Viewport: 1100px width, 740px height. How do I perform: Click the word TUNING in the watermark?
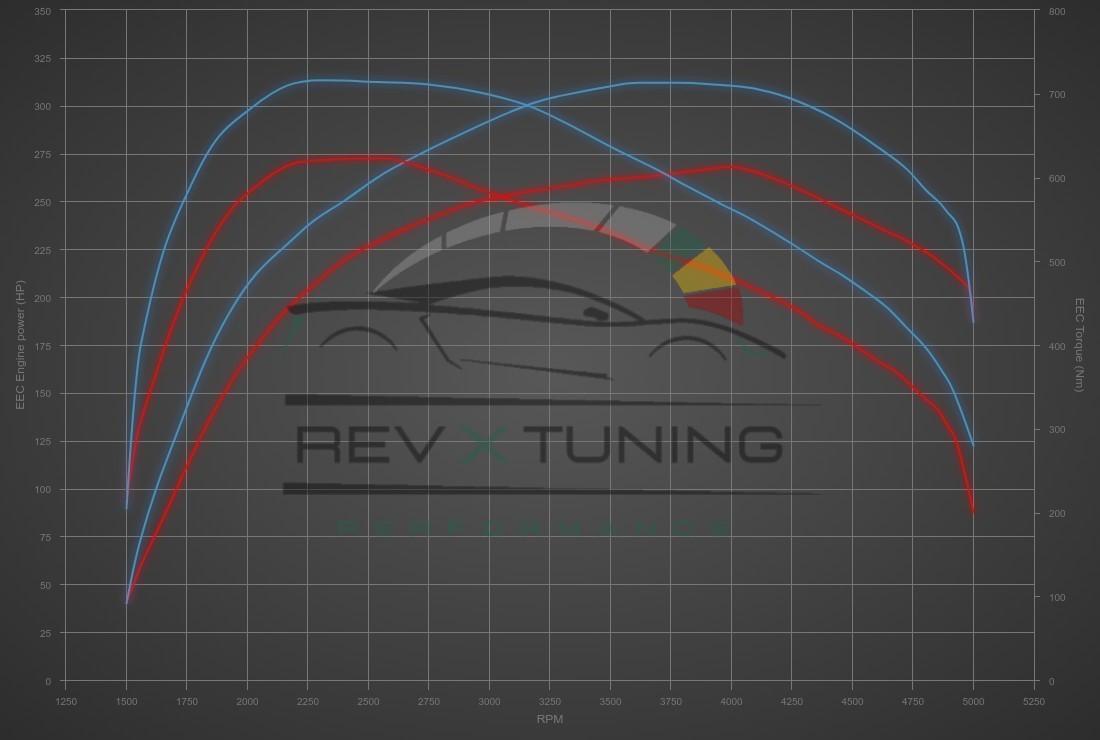point(655,444)
